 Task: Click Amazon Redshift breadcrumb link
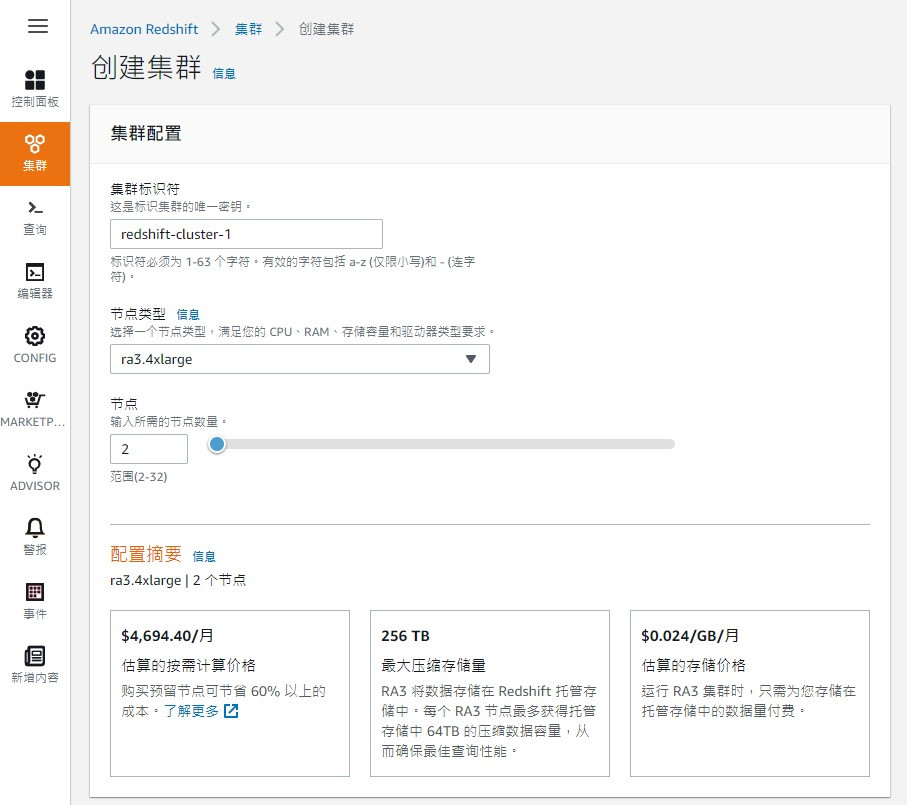coord(144,29)
